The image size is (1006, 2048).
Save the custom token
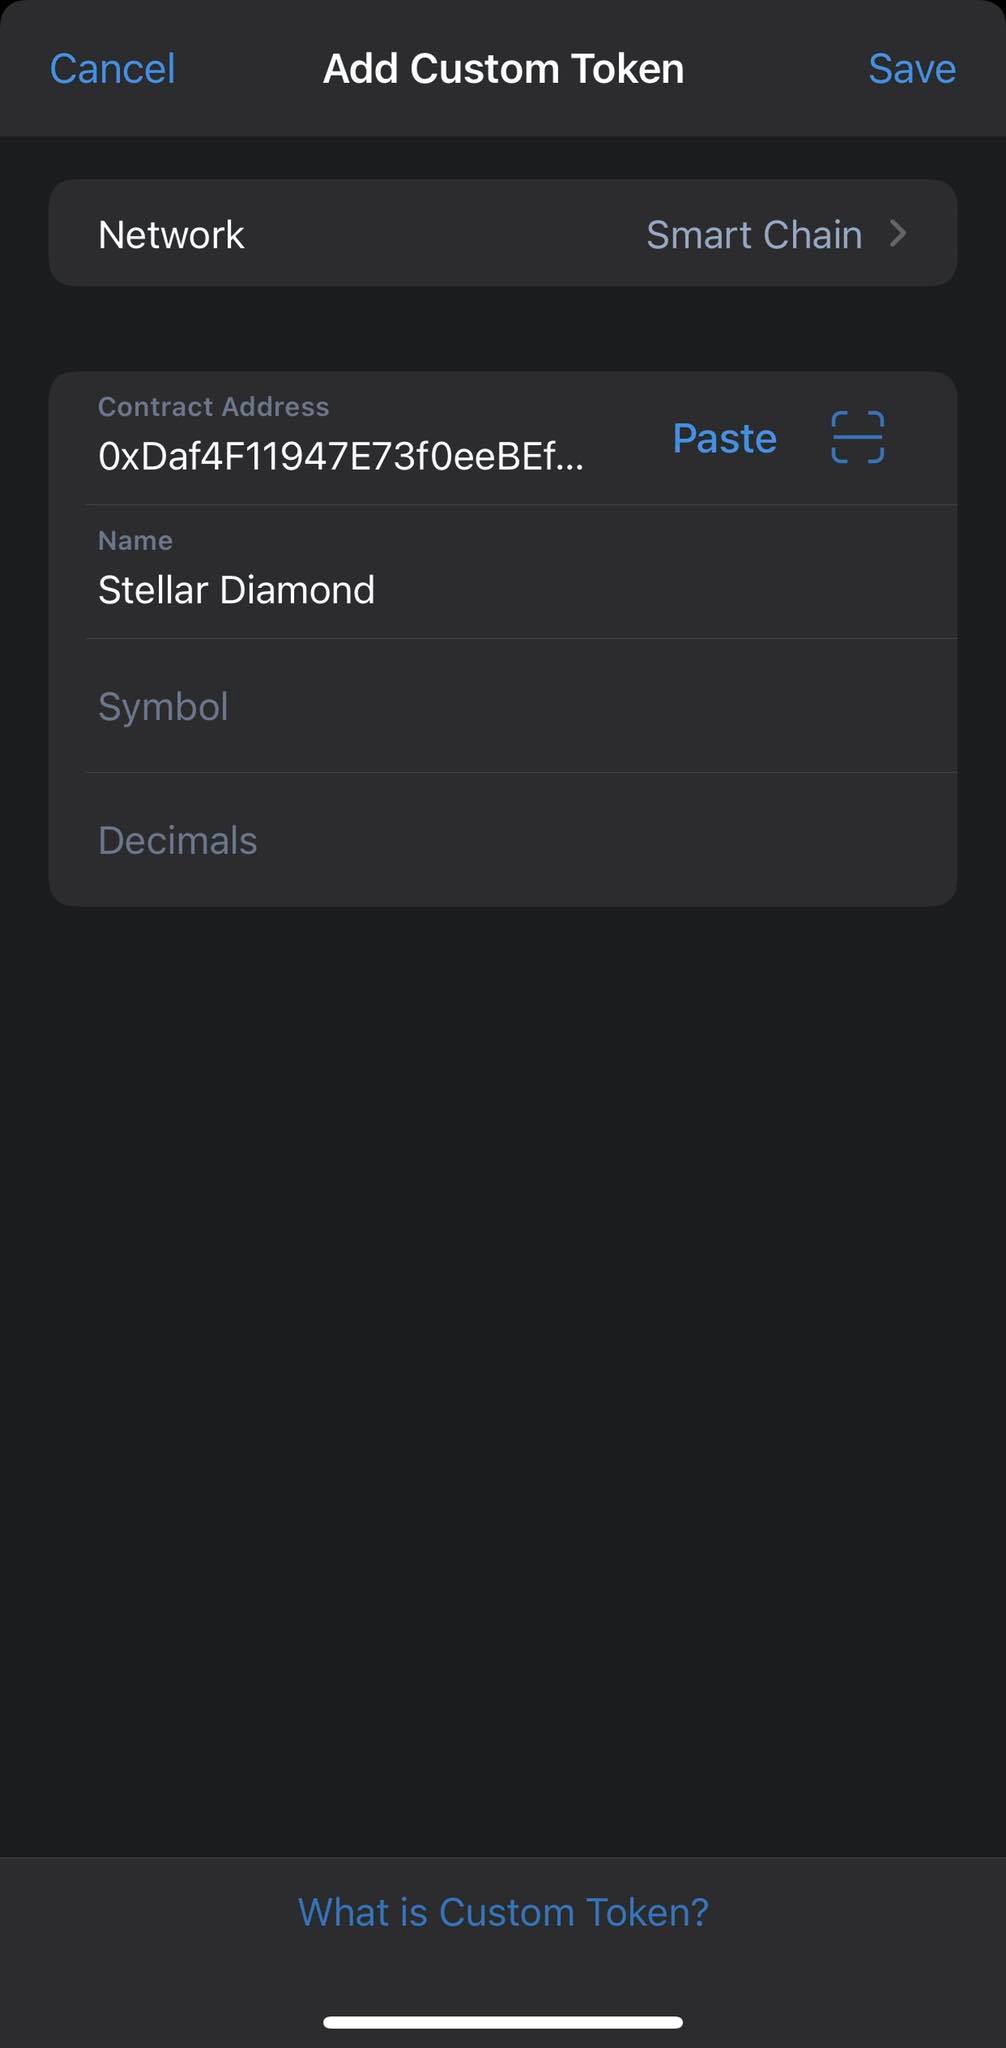(x=911, y=69)
